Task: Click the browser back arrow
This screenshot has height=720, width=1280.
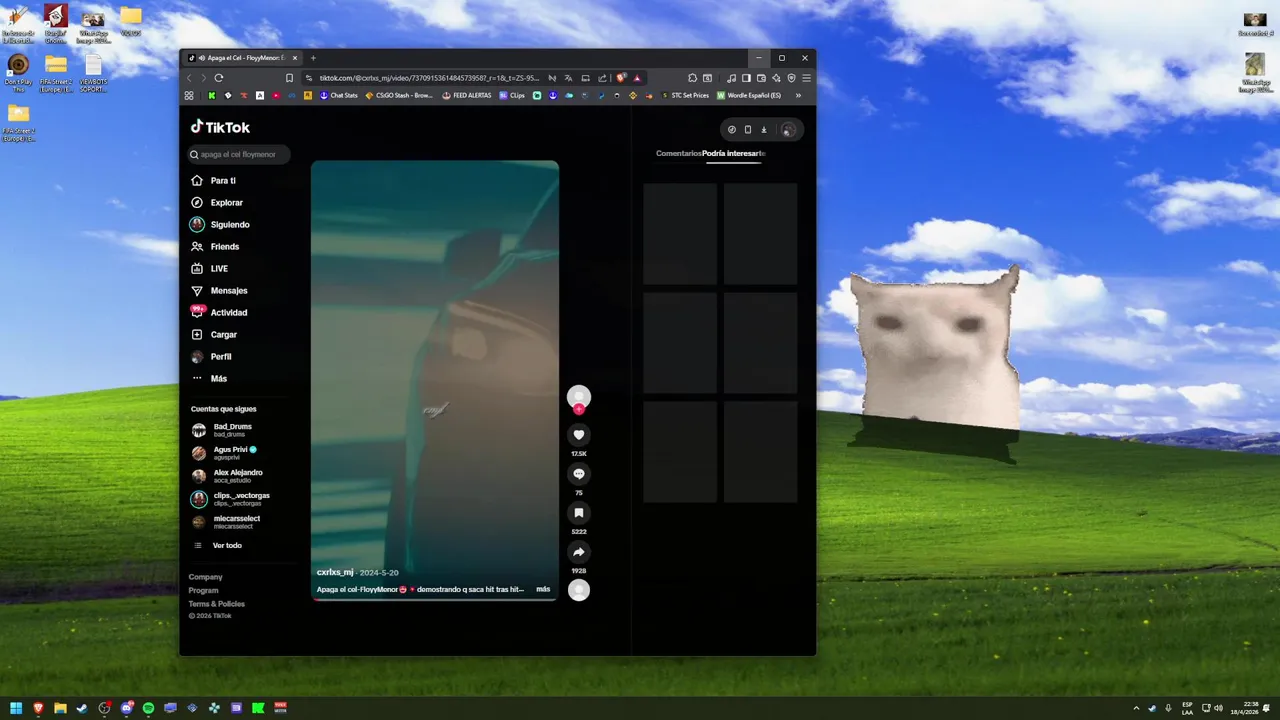Action: click(189, 78)
